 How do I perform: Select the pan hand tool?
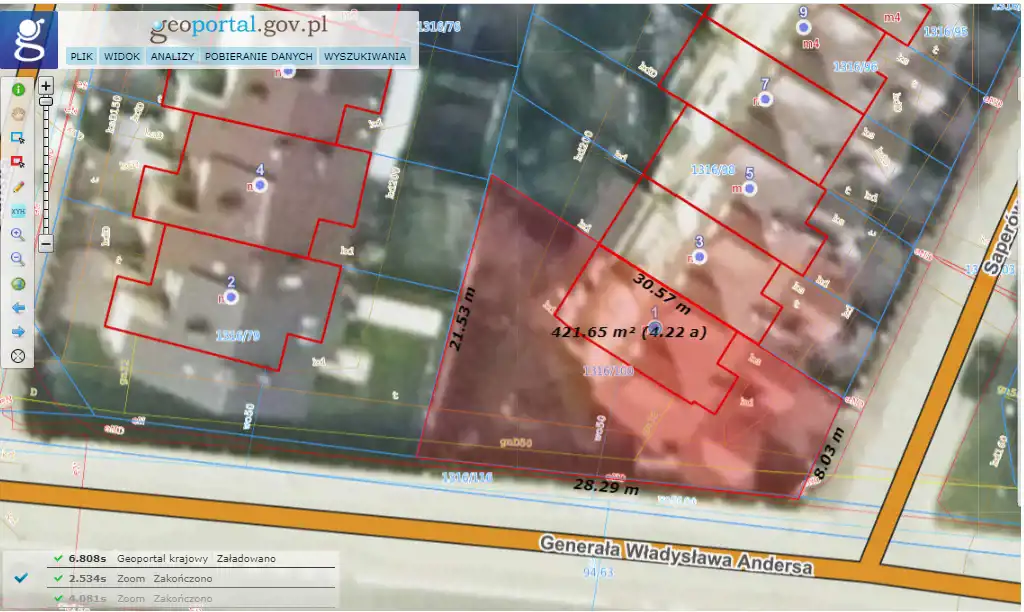[x=18, y=113]
